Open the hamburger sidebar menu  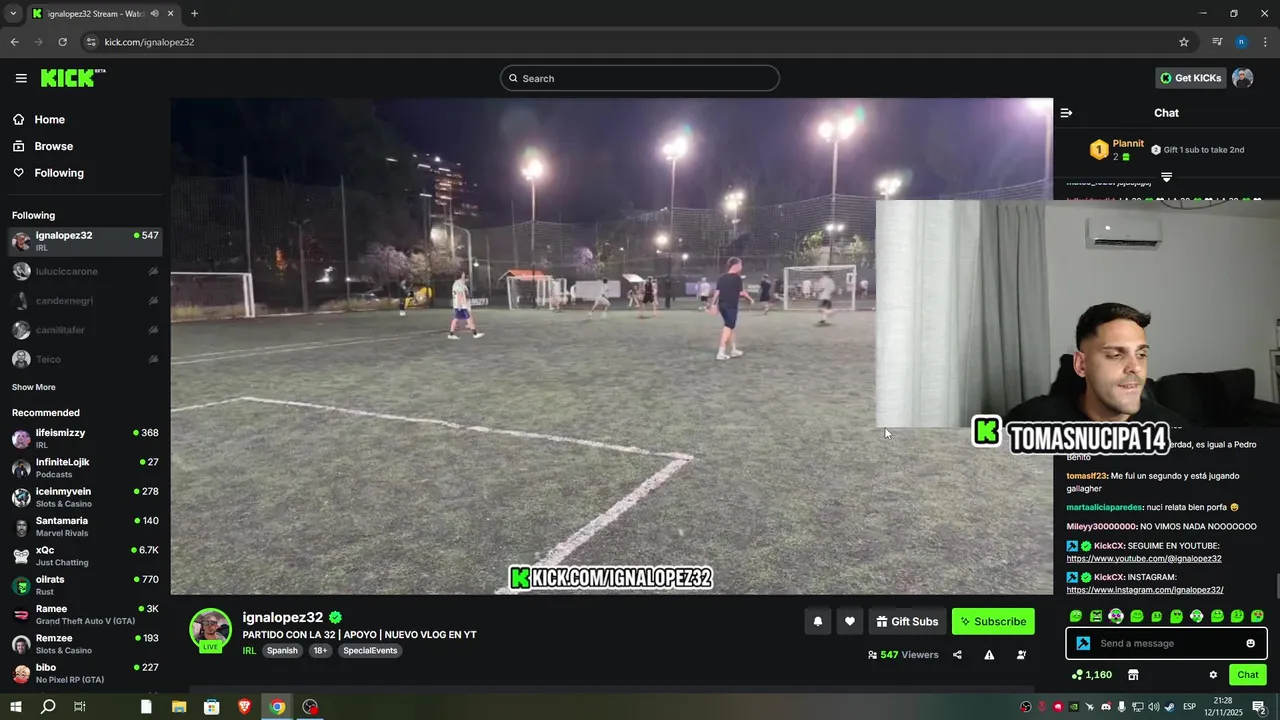tap(21, 78)
